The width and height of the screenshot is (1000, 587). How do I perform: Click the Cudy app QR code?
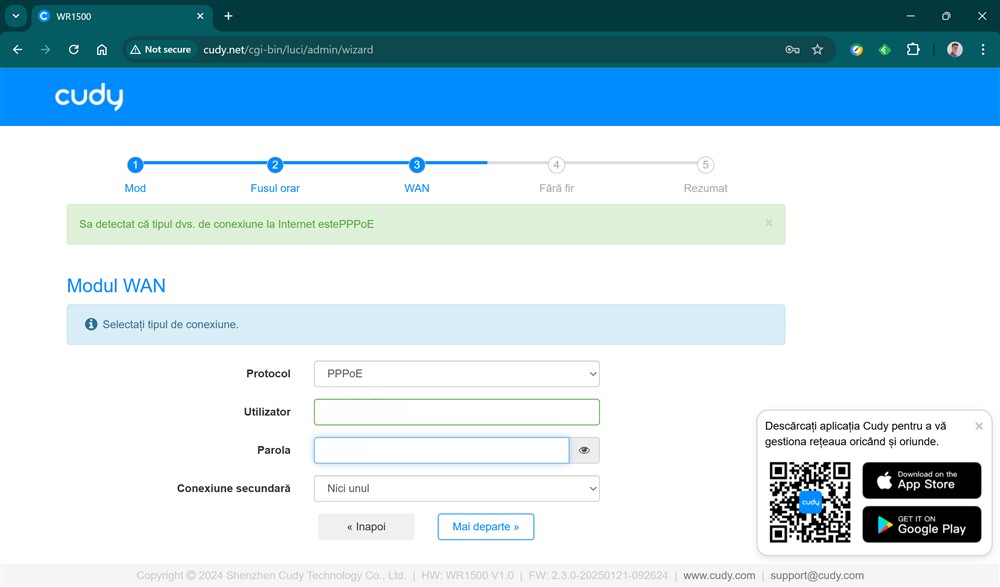click(810, 502)
